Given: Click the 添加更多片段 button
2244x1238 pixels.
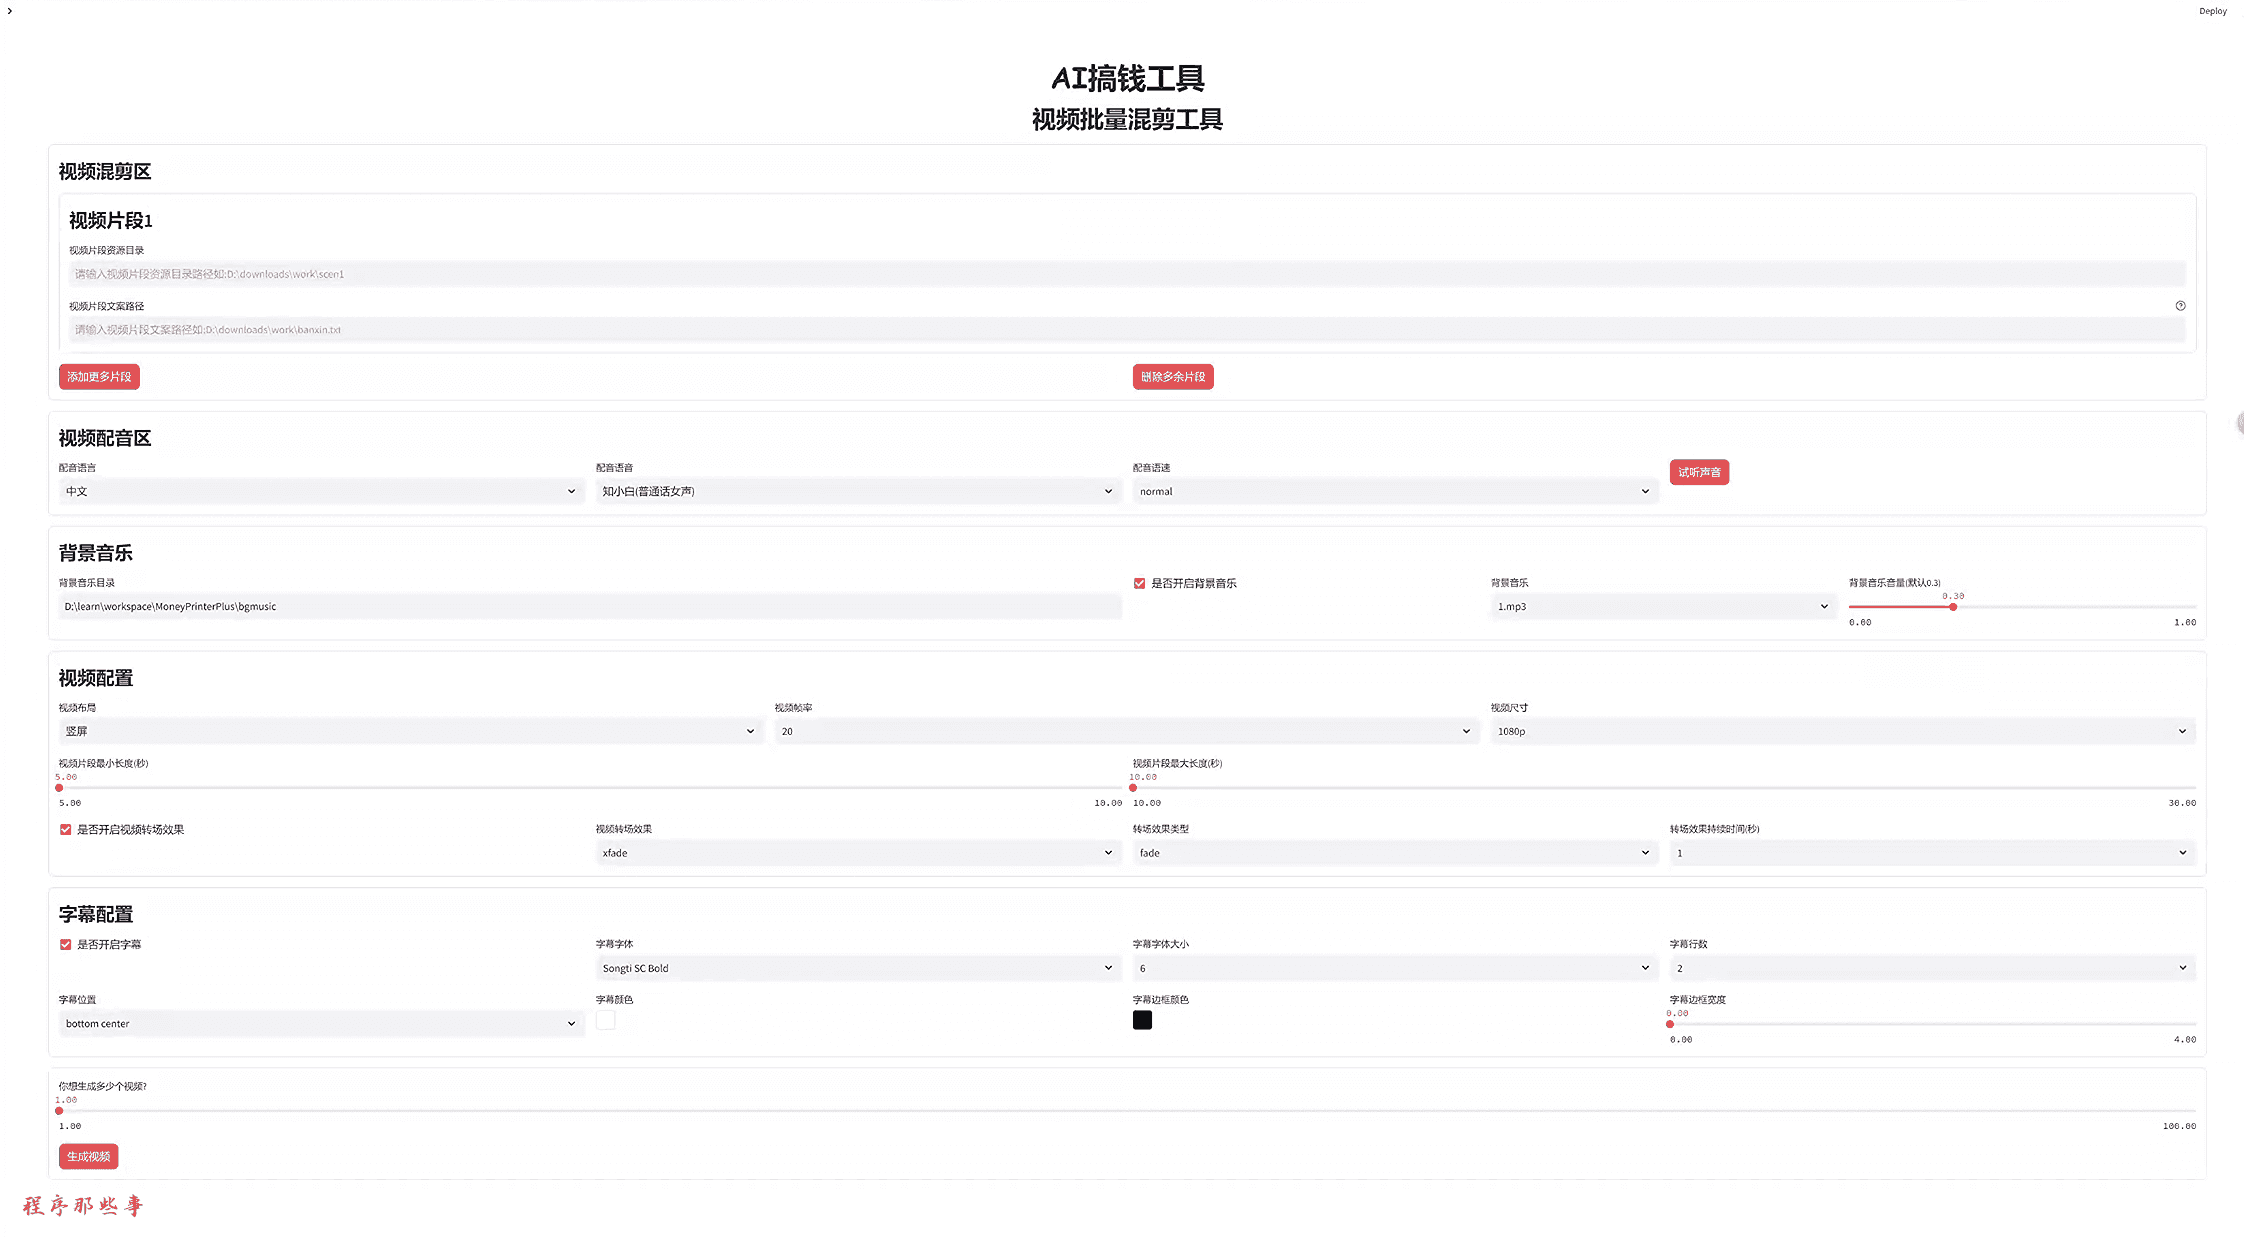Looking at the screenshot, I should [99, 377].
